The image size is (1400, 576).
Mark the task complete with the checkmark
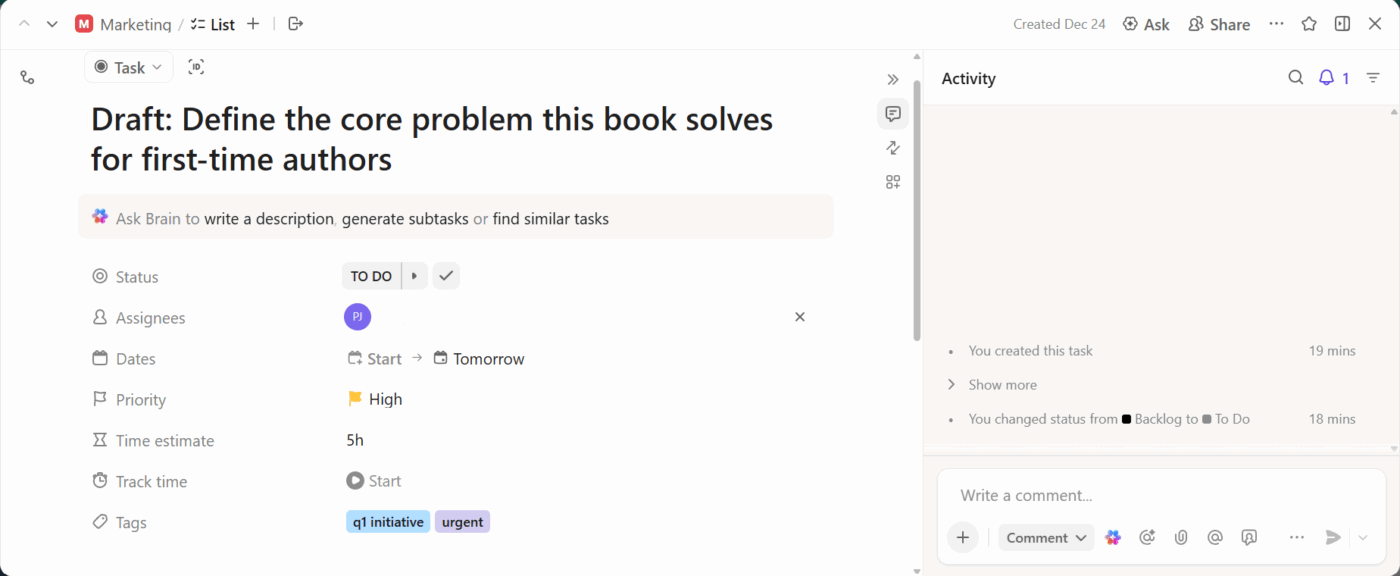tap(446, 275)
